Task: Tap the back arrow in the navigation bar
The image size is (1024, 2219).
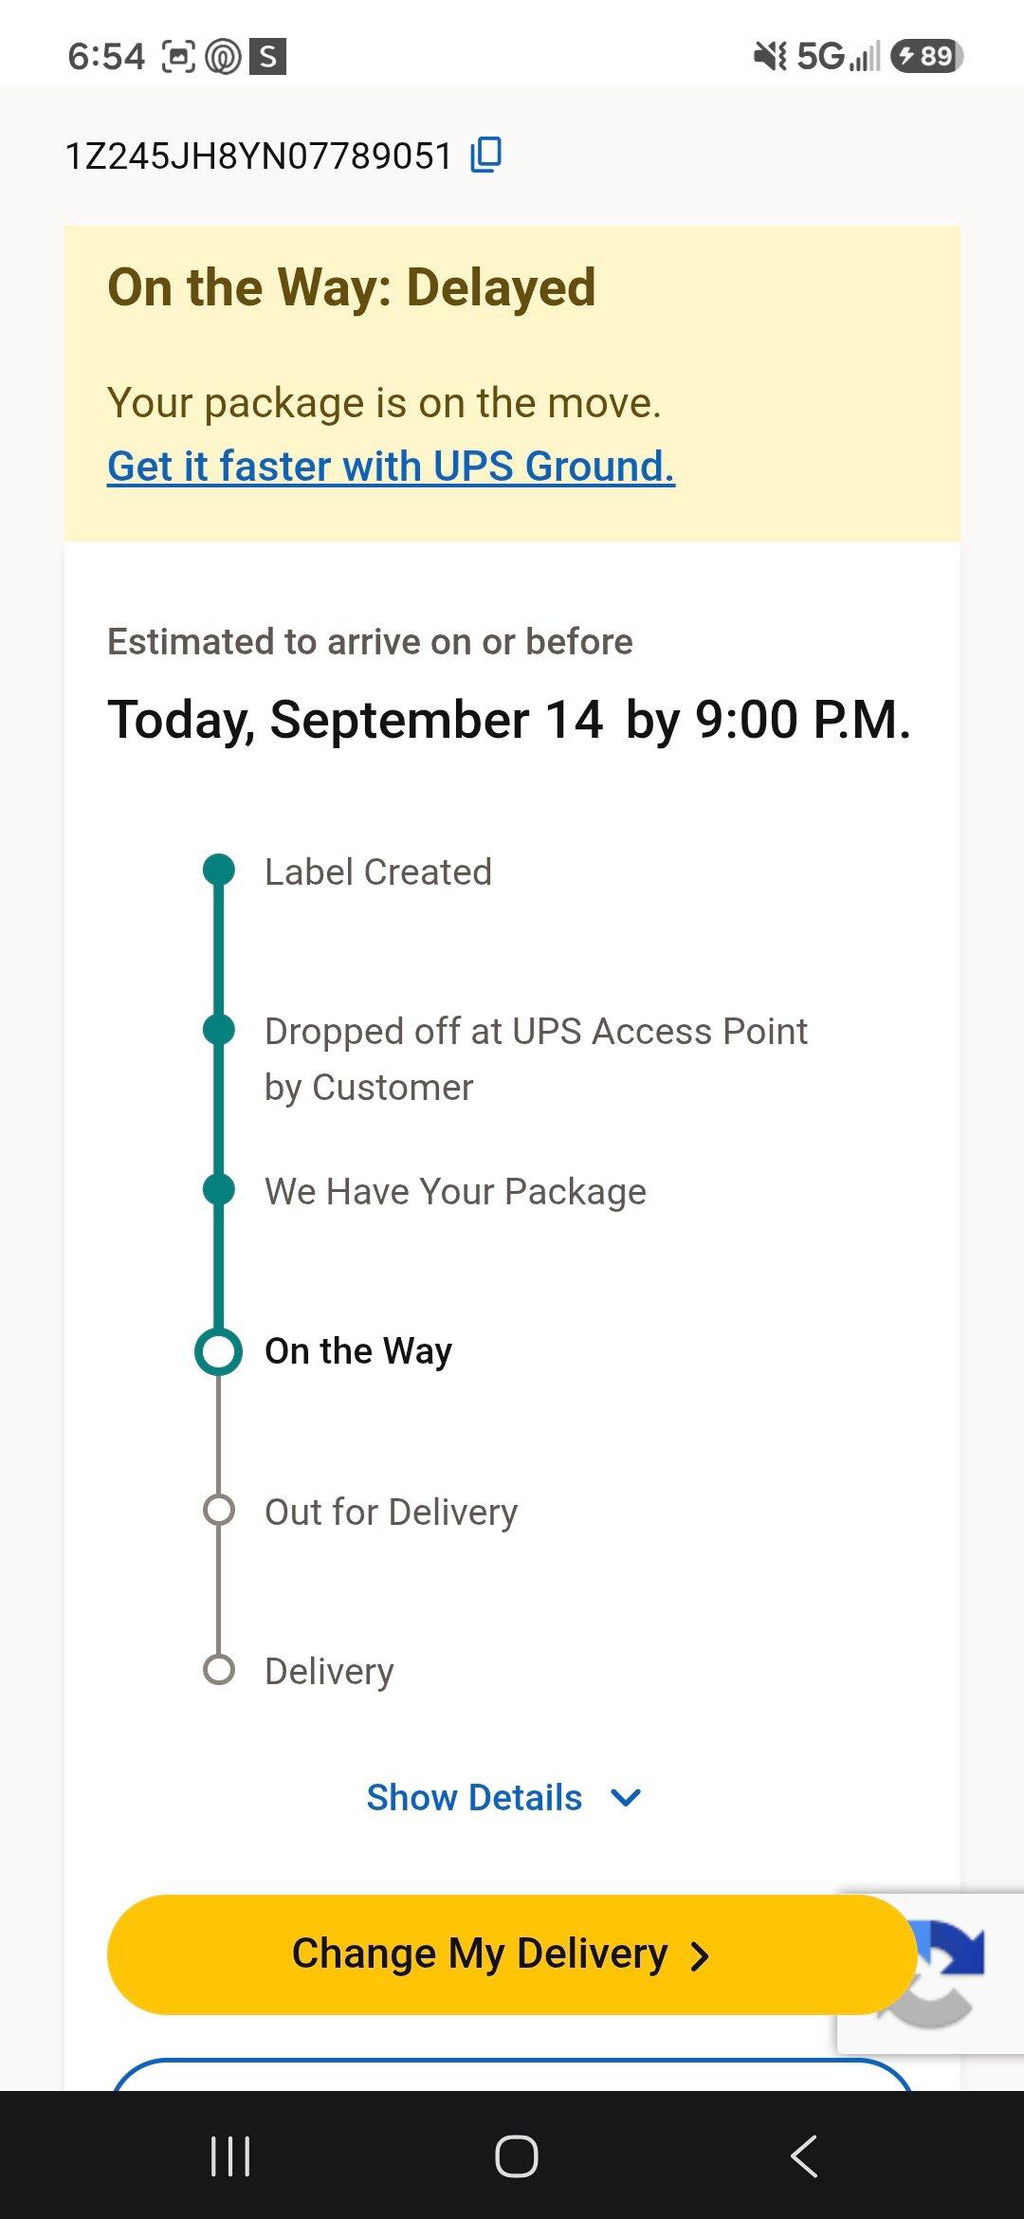Action: [804, 2155]
